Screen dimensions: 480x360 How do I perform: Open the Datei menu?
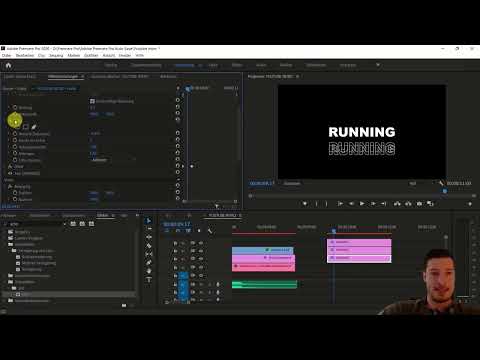6,55
